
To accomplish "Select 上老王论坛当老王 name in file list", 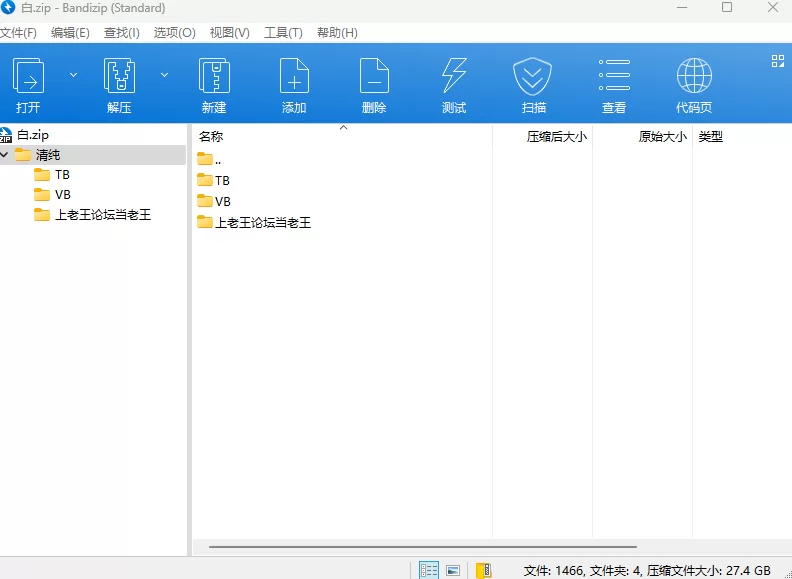I will click(263, 222).
